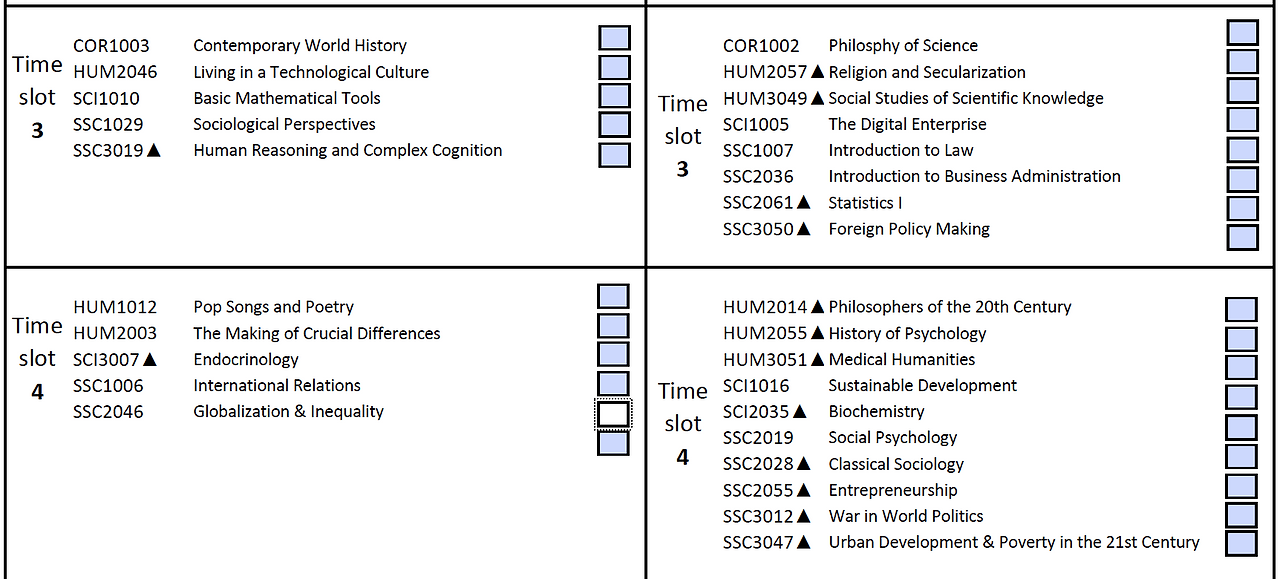This screenshot has width=1280, height=579.
Task: Tick the Introduction to Law checkbox
Action: coord(1242,150)
